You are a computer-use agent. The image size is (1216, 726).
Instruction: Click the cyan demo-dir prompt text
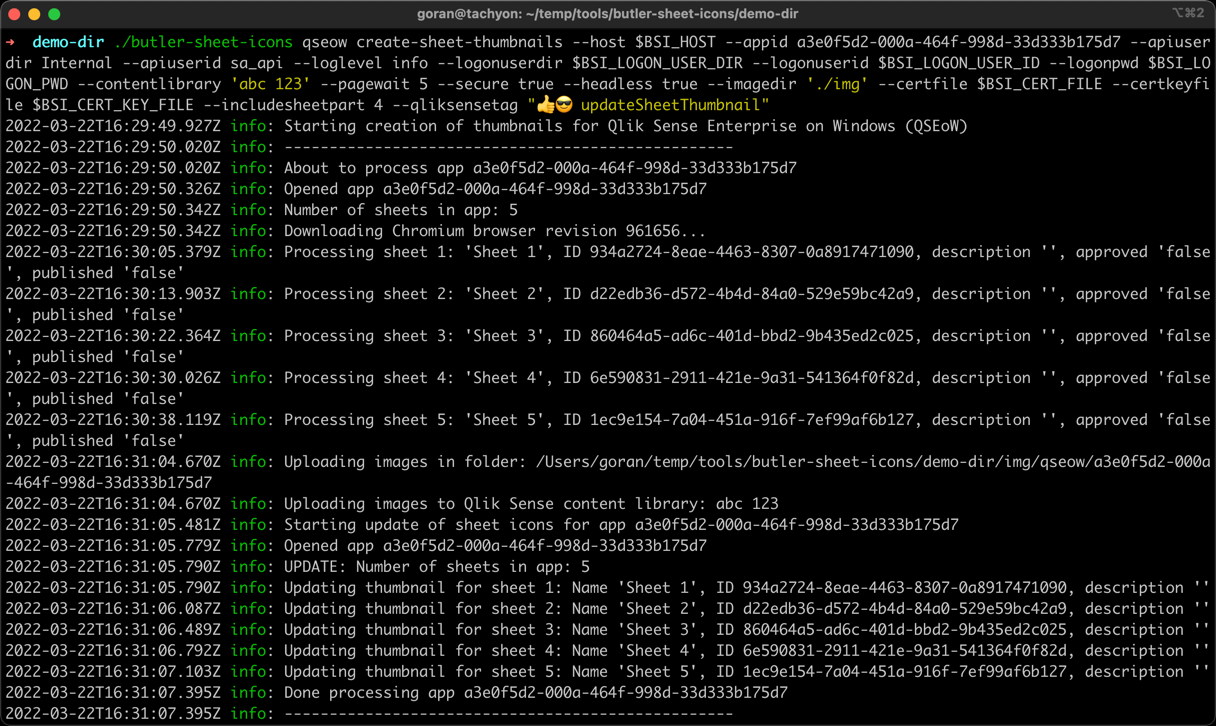point(68,42)
